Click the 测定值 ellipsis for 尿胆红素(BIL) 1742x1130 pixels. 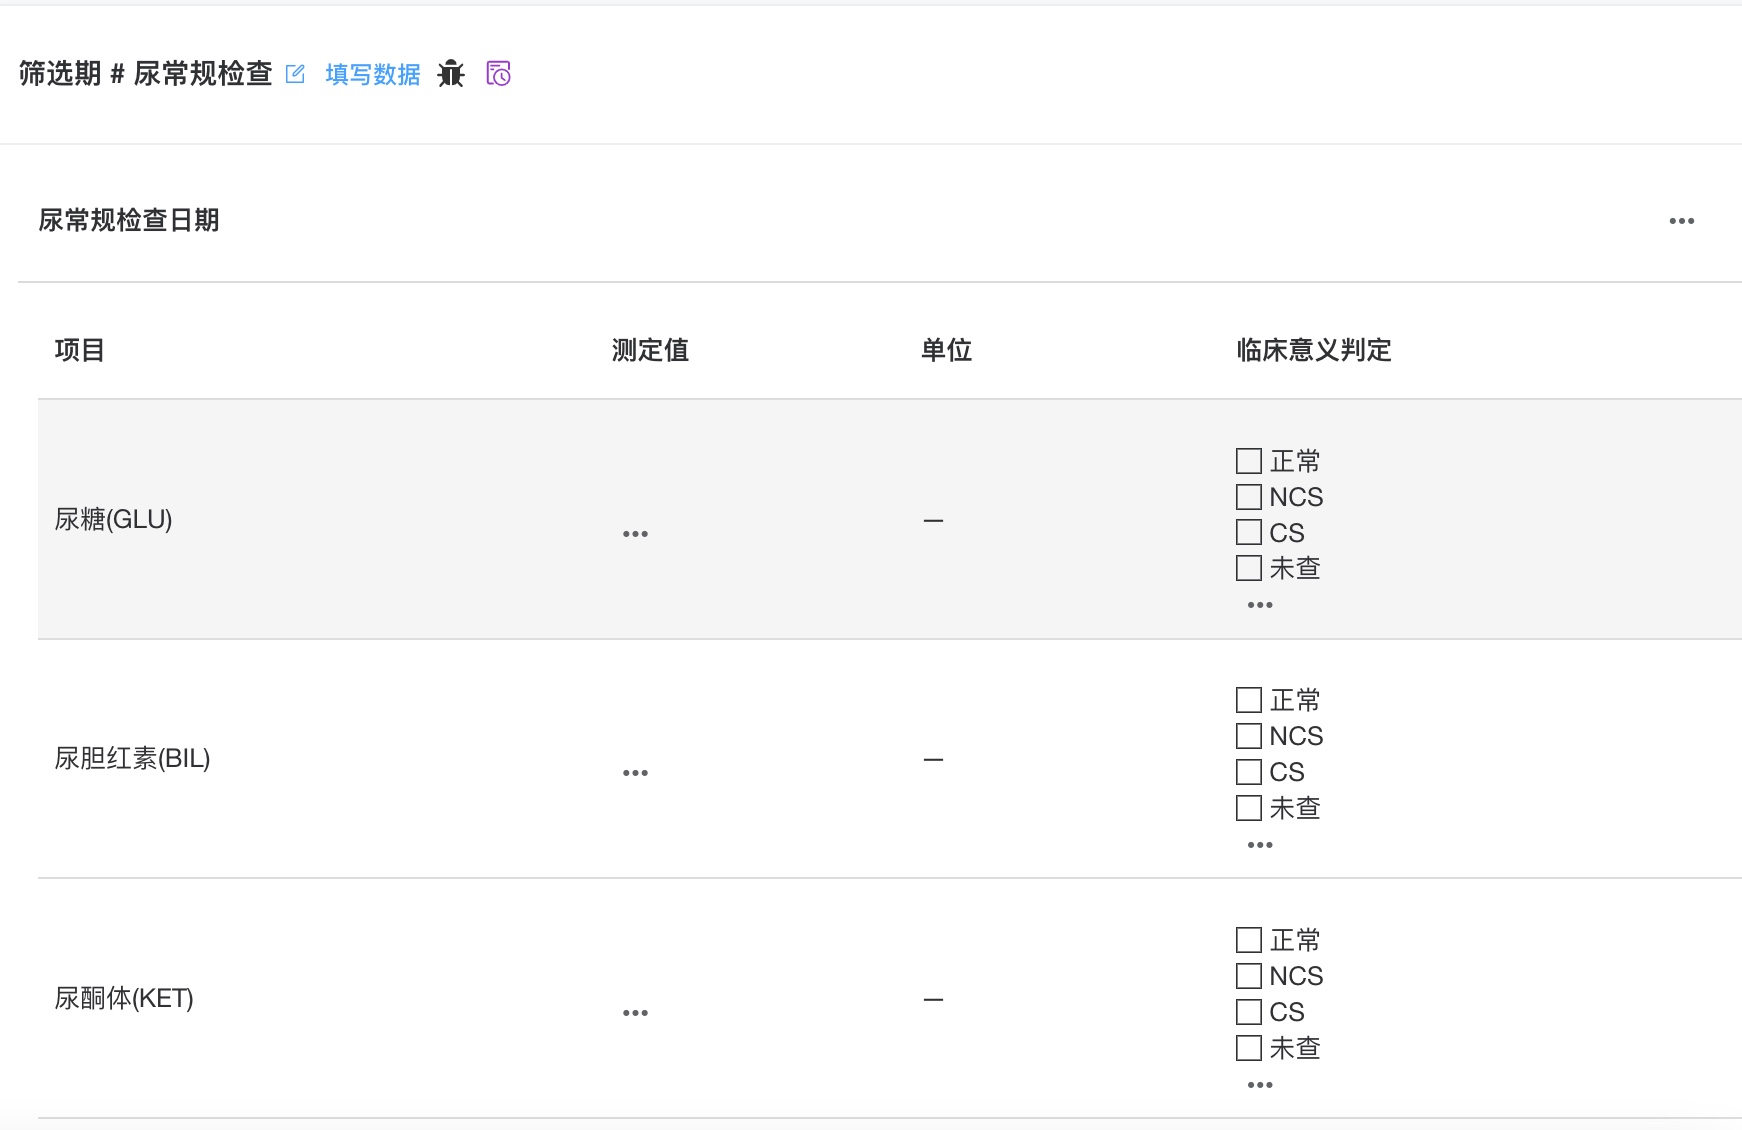pos(635,773)
